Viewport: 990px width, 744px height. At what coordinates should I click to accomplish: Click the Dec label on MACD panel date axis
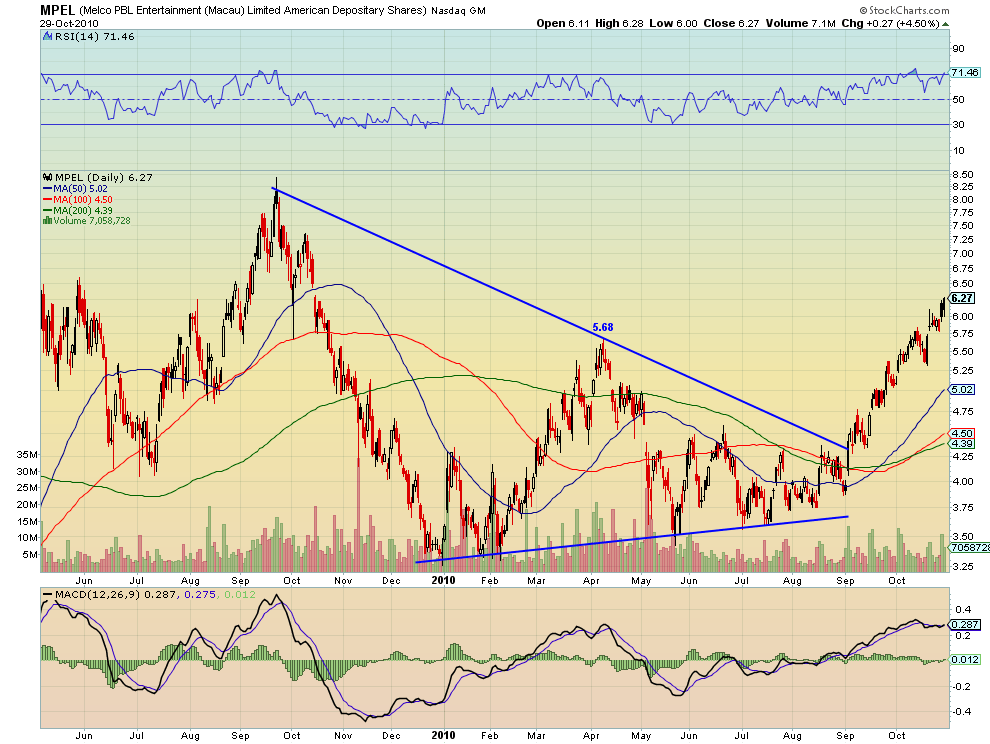click(391, 736)
